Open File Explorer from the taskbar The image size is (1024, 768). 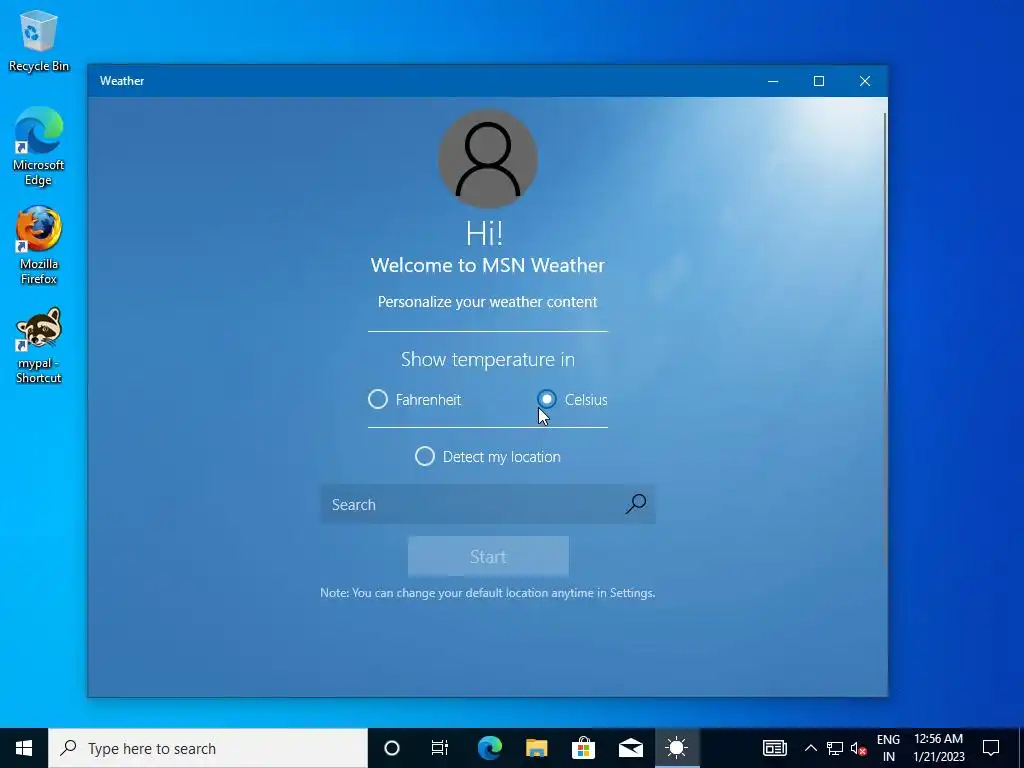click(536, 748)
